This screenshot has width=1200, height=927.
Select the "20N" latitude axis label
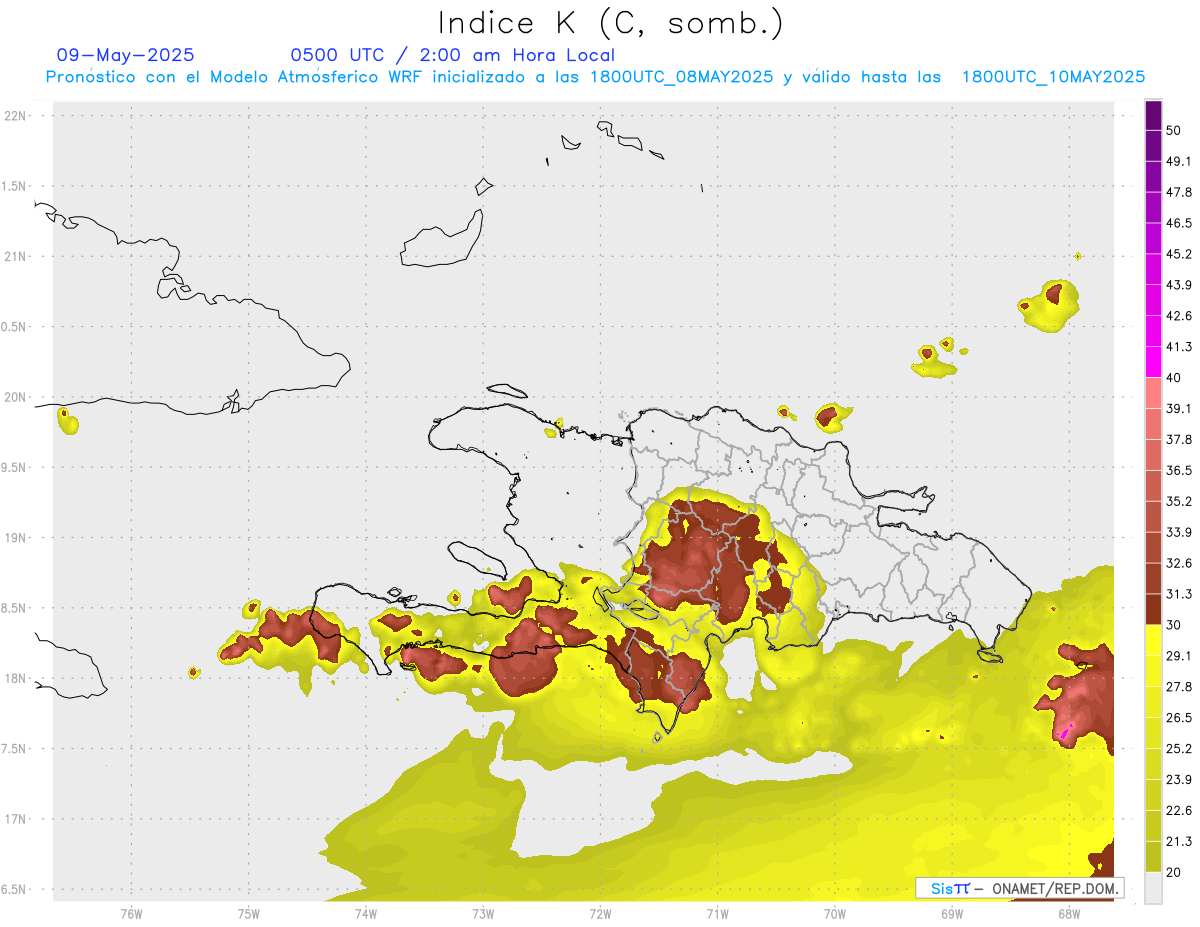click(17, 398)
